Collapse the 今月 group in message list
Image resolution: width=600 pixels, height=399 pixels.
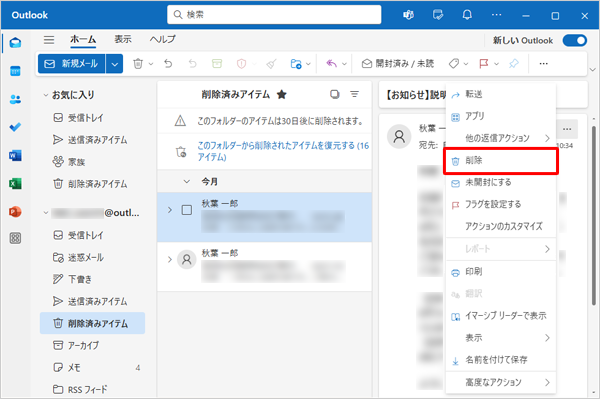click(x=187, y=182)
